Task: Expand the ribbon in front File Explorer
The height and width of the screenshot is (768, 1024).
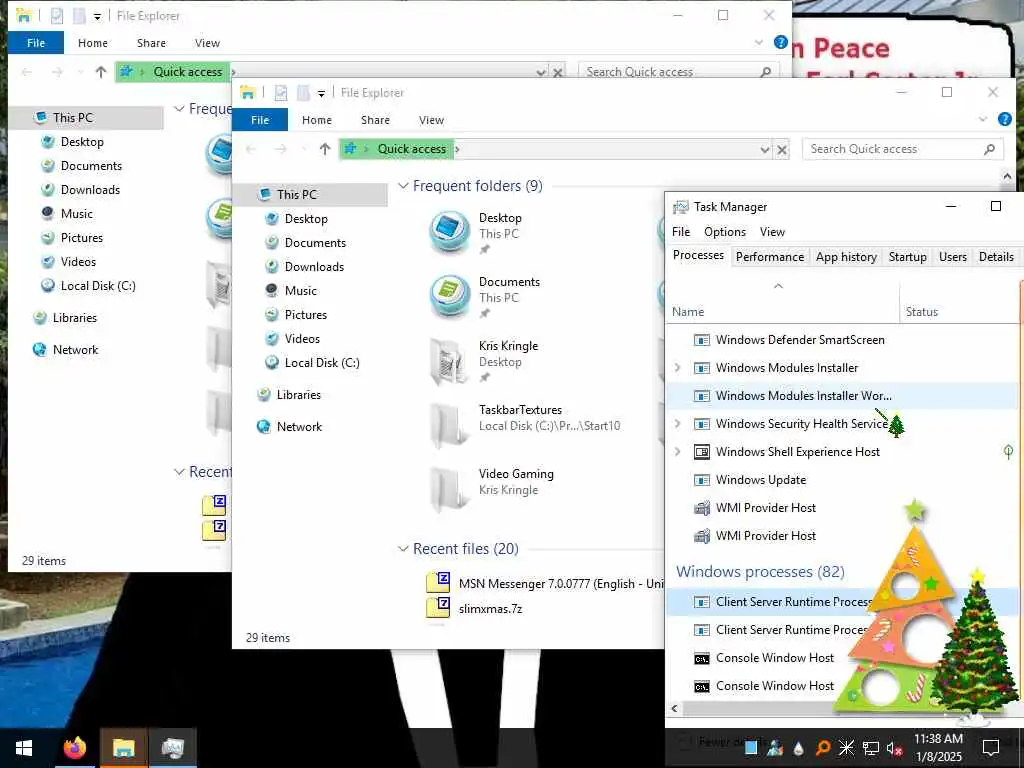Action: click(983, 119)
